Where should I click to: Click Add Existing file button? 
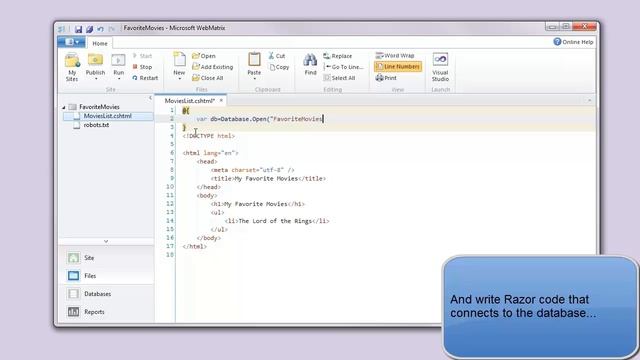coord(212,67)
